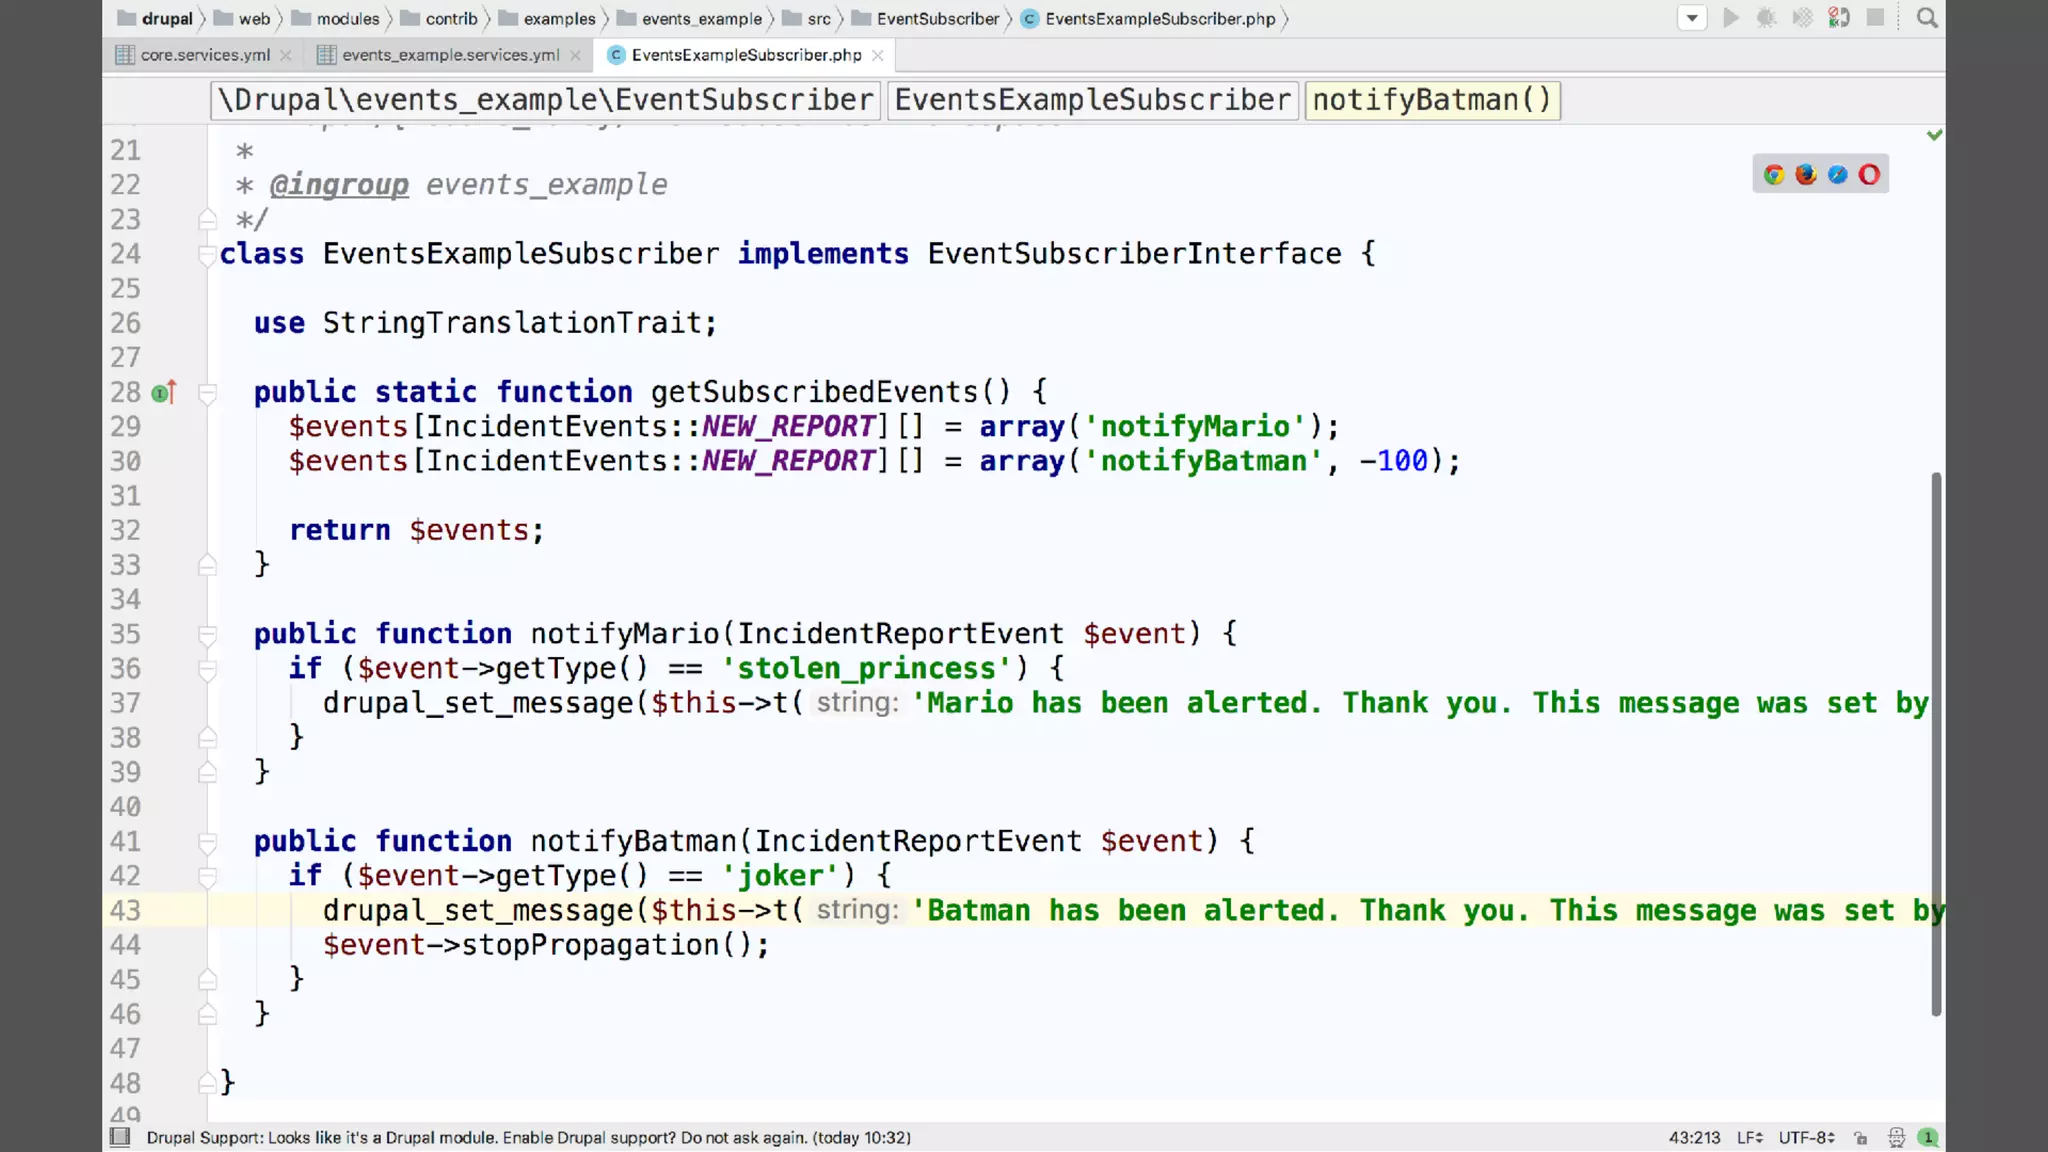2048x1152 pixels.
Task: Open the inspector hector status bar icon
Action: point(1896,1137)
